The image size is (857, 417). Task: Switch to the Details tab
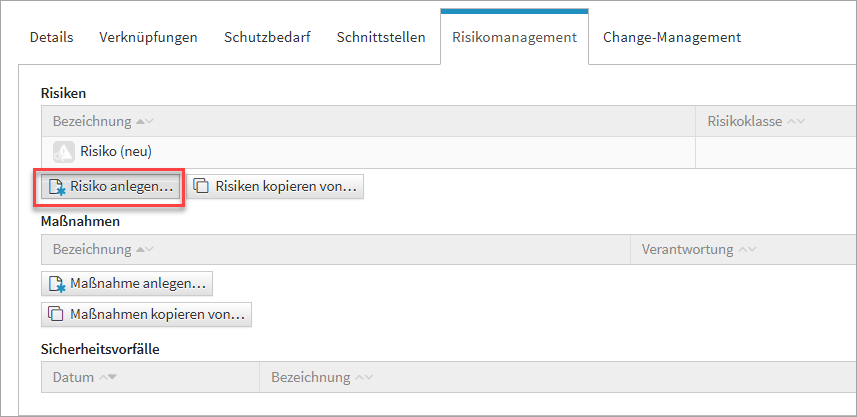click(51, 38)
